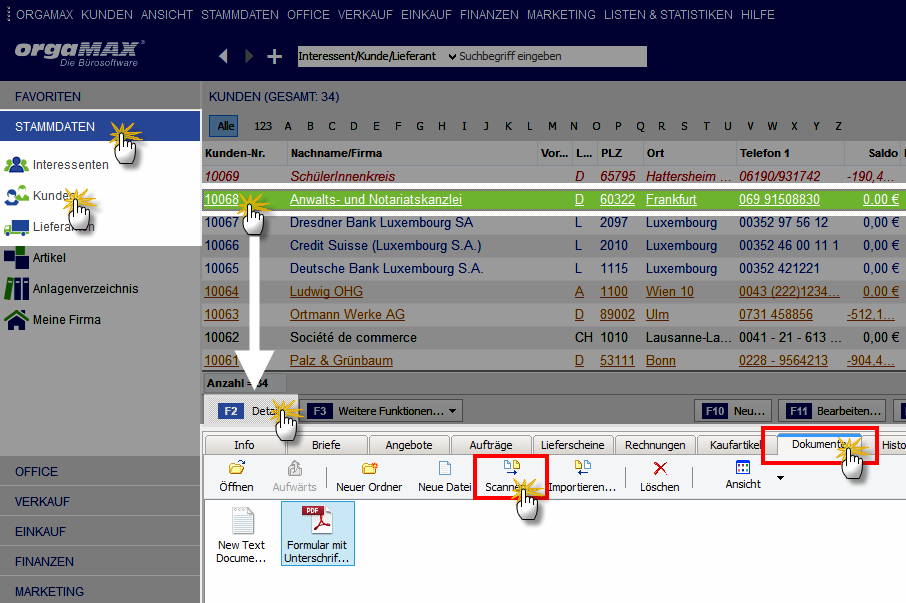Screen dimensions: 906x603
Task: Open the top FINANZEN menu
Action: click(489, 14)
